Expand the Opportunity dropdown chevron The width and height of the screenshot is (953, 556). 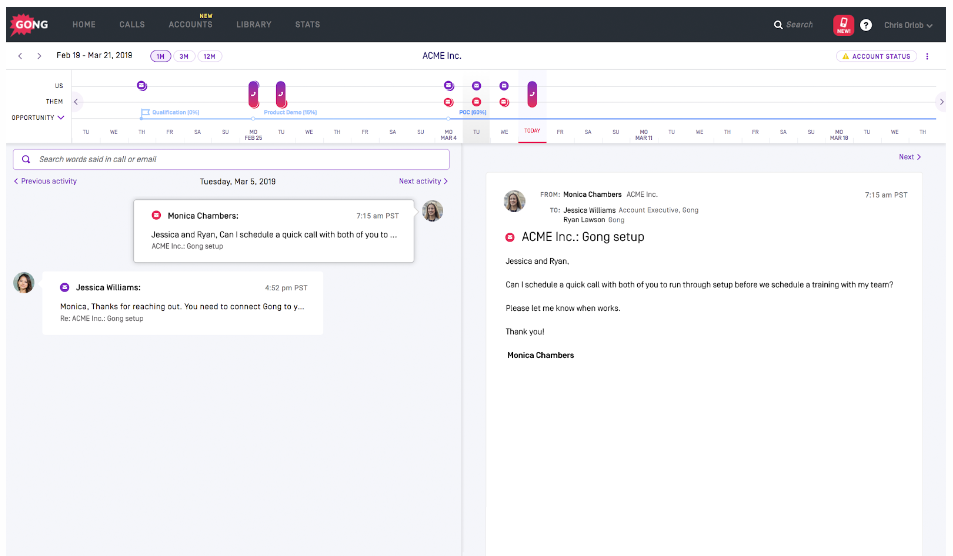(x=61, y=117)
